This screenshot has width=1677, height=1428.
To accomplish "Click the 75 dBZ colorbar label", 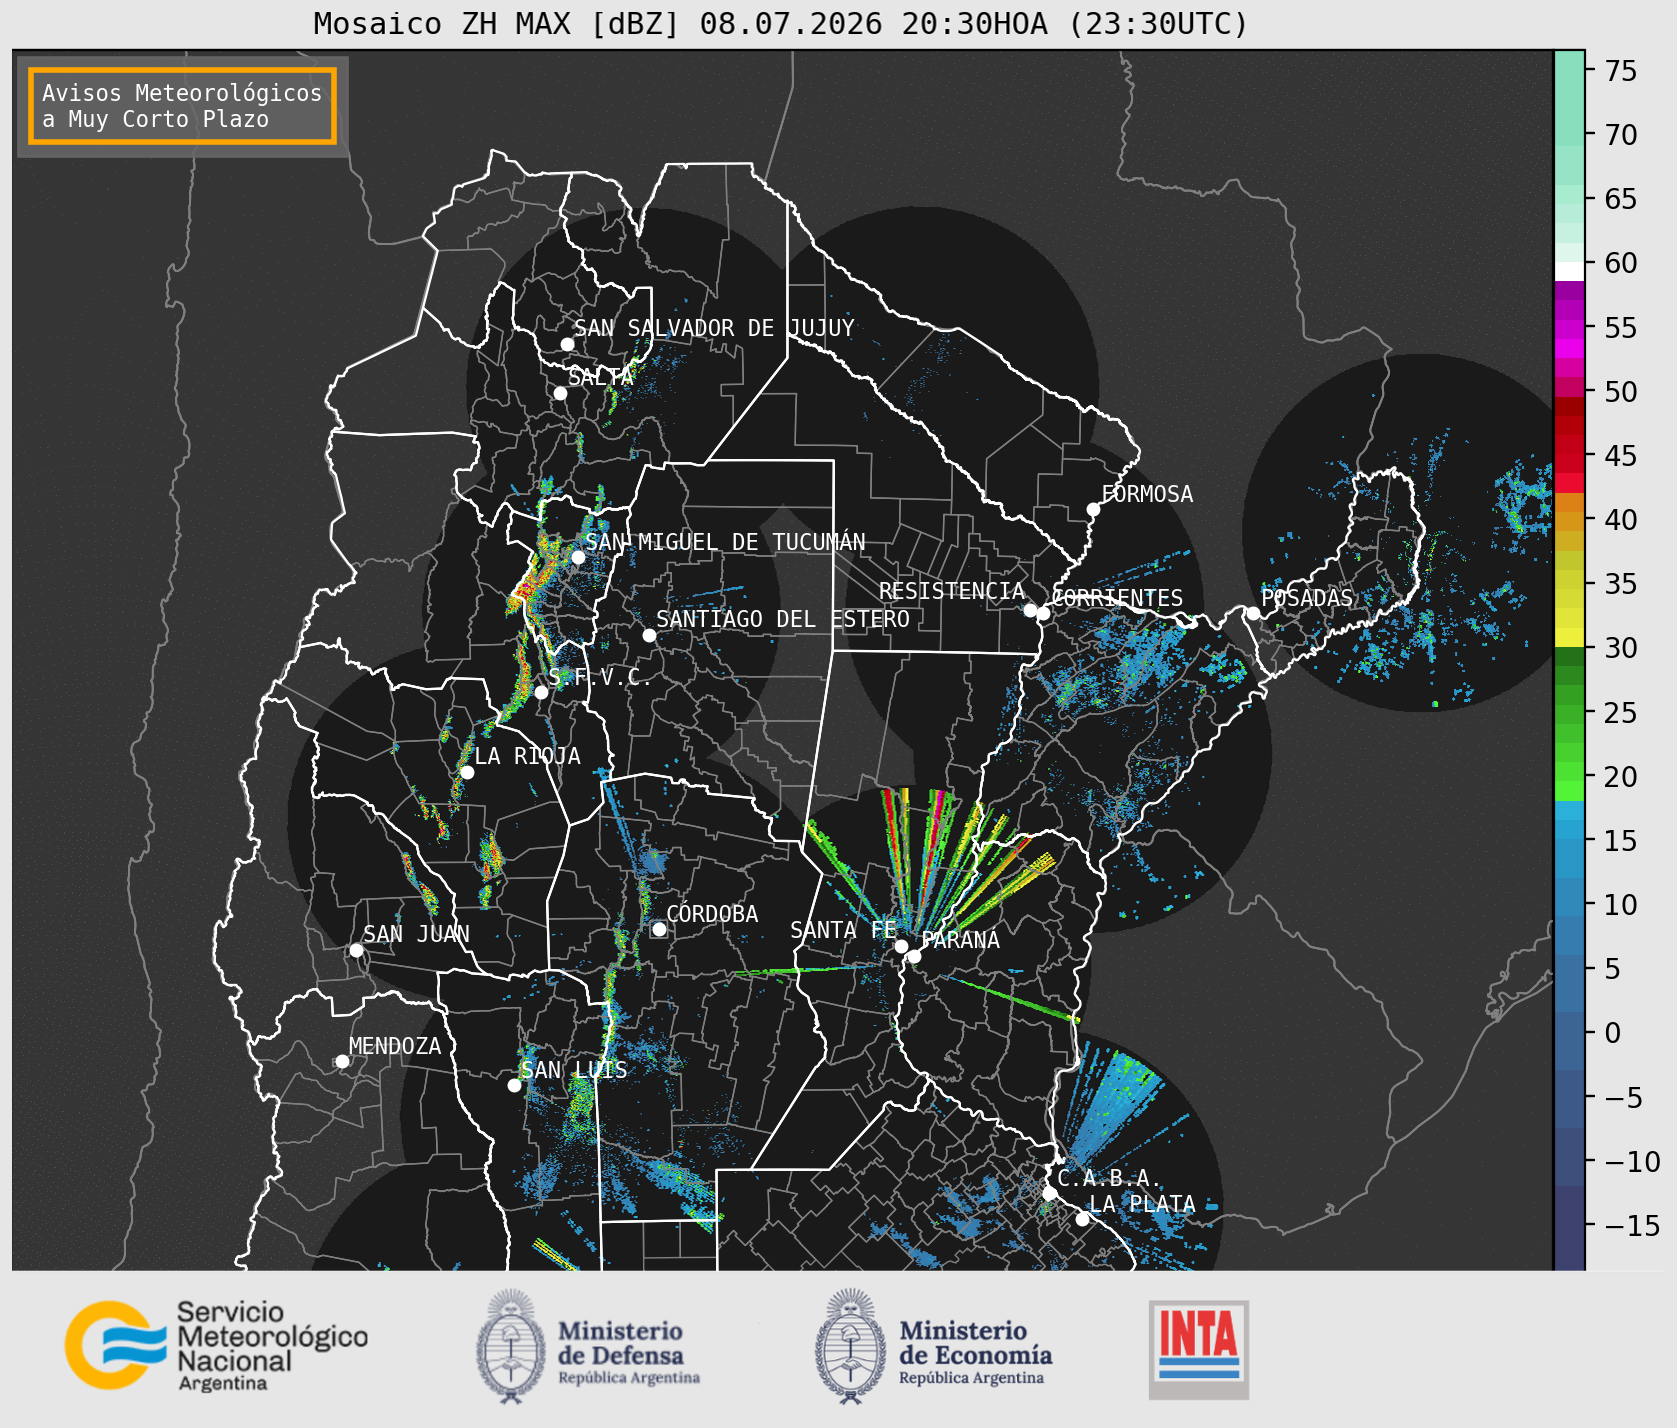I will click(x=1621, y=71).
